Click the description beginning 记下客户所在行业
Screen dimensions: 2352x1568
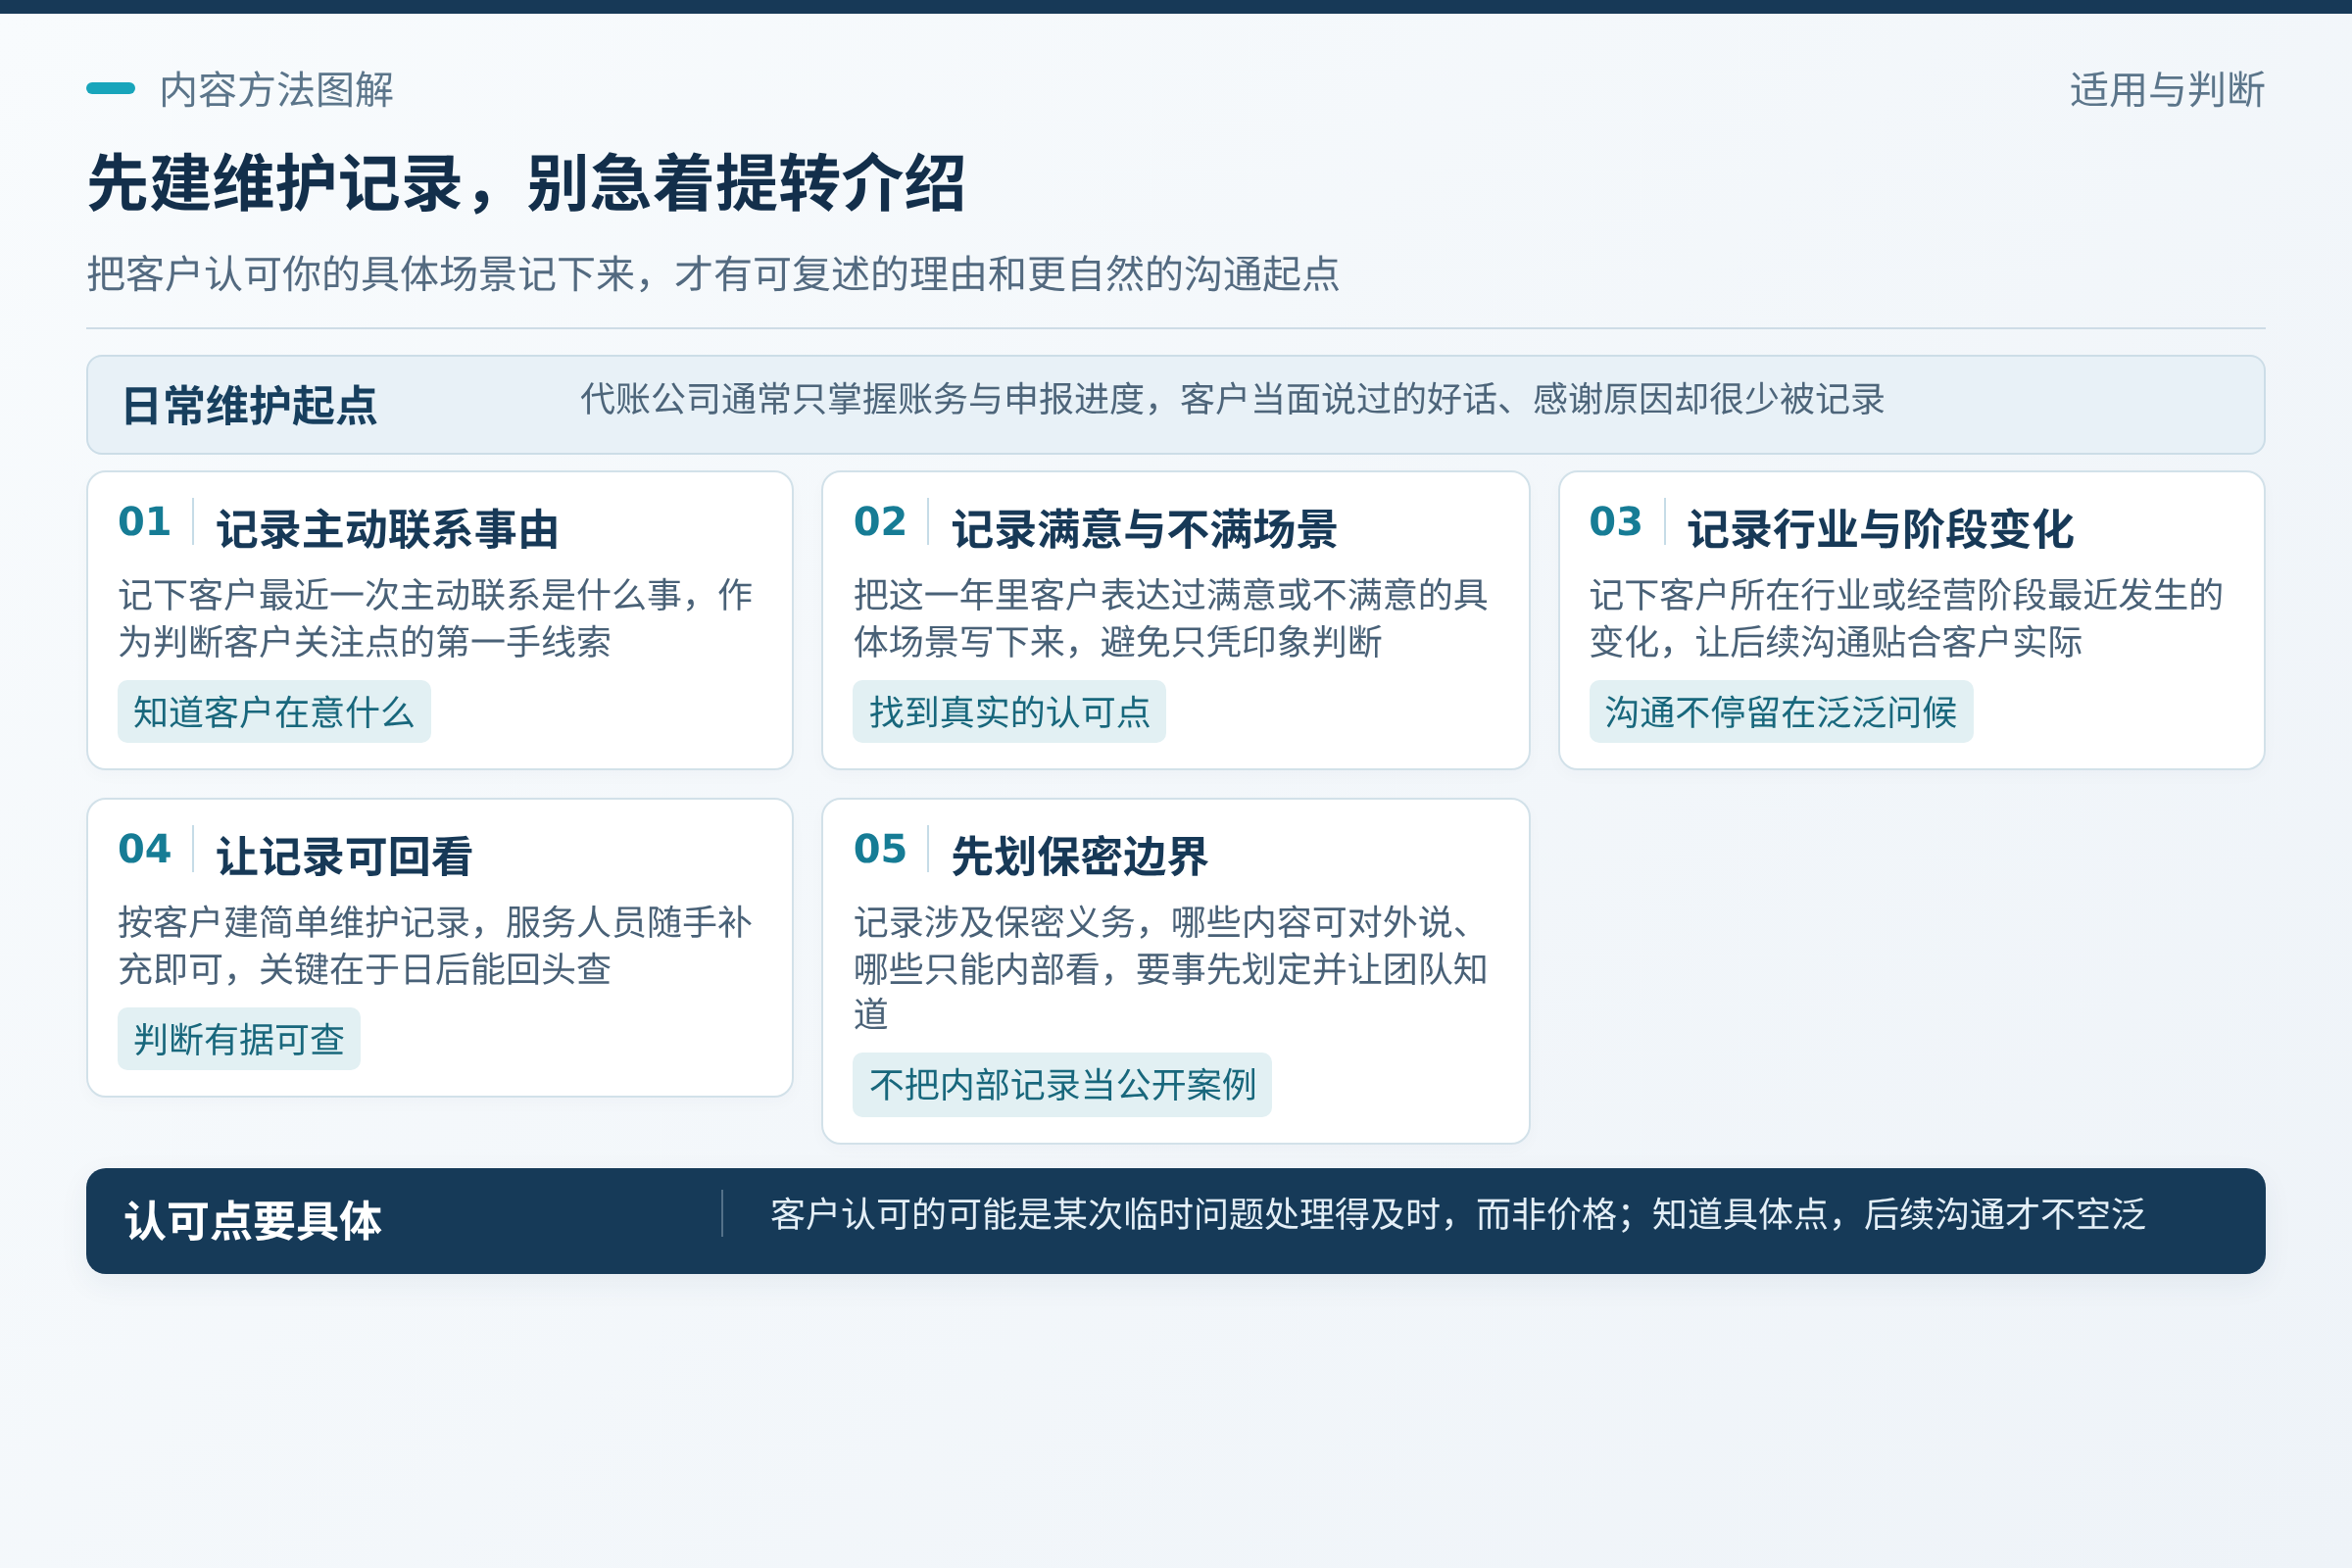click(1906, 618)
